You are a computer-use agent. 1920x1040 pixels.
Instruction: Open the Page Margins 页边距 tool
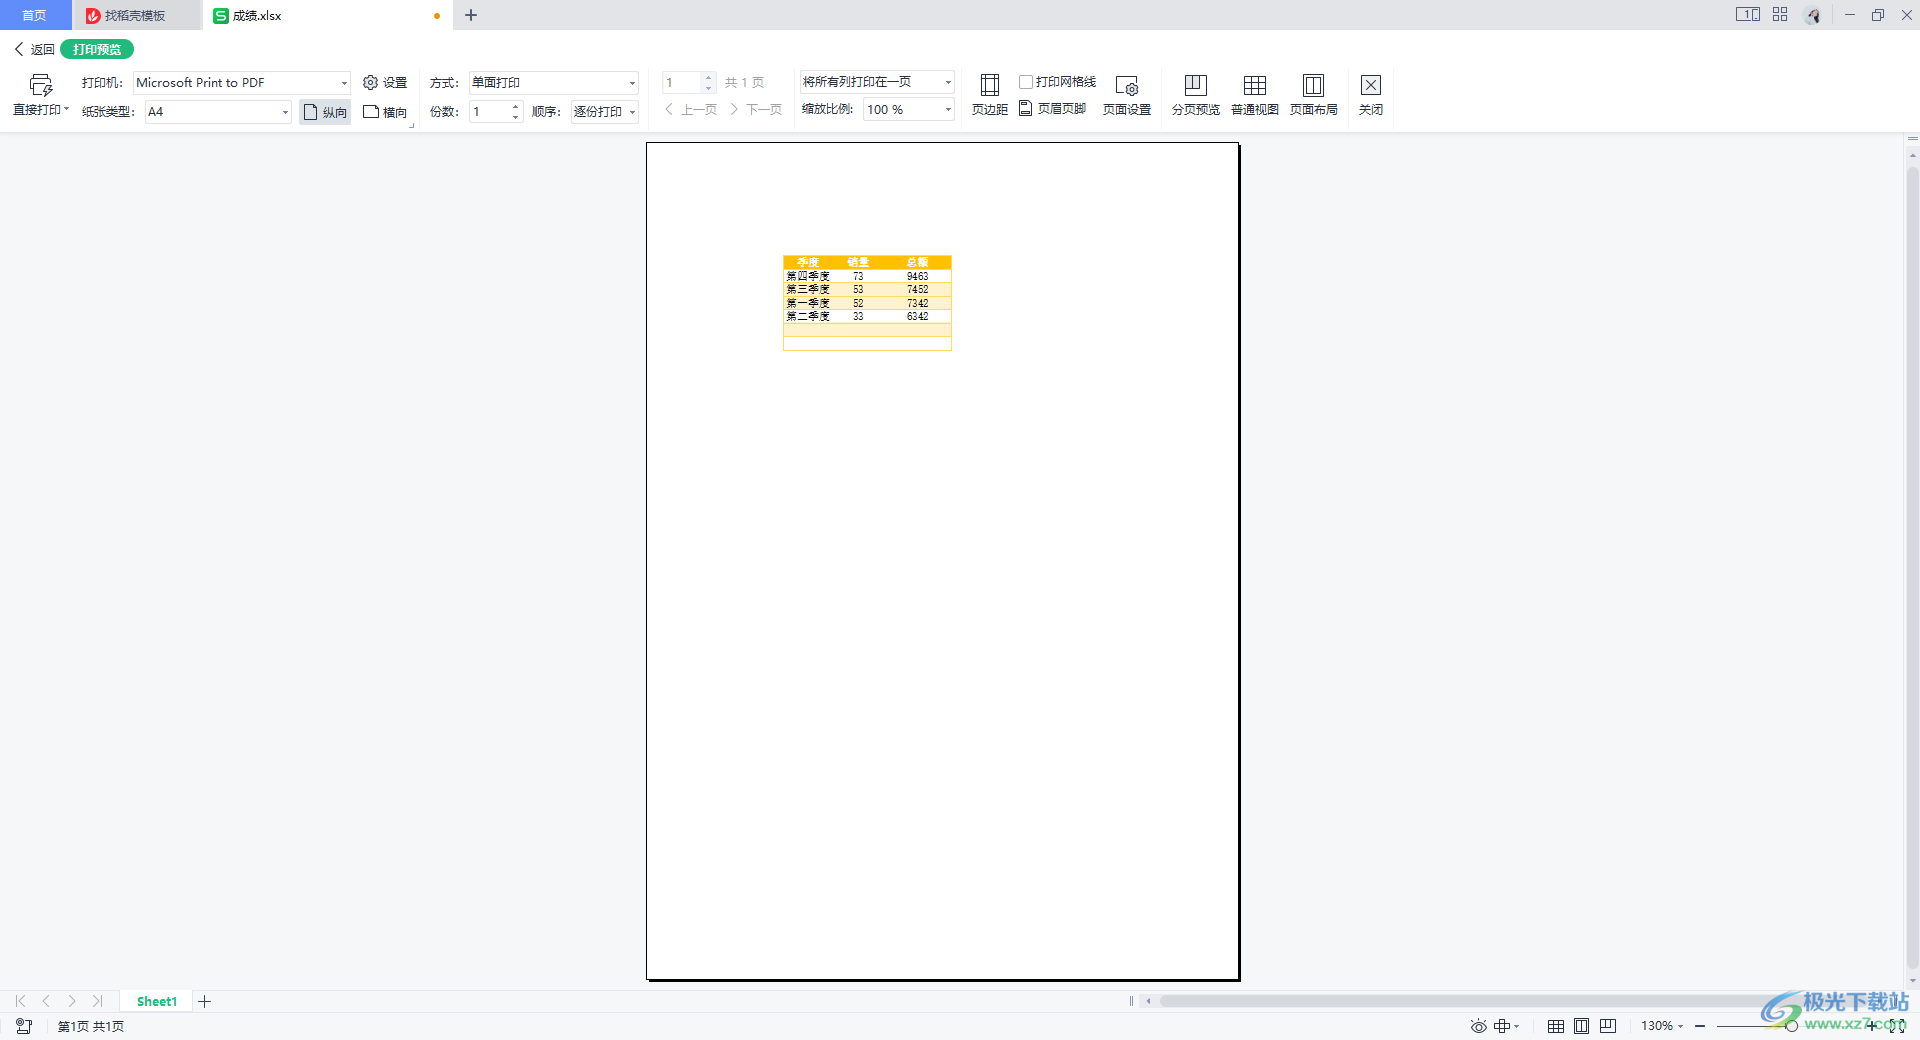990,96
